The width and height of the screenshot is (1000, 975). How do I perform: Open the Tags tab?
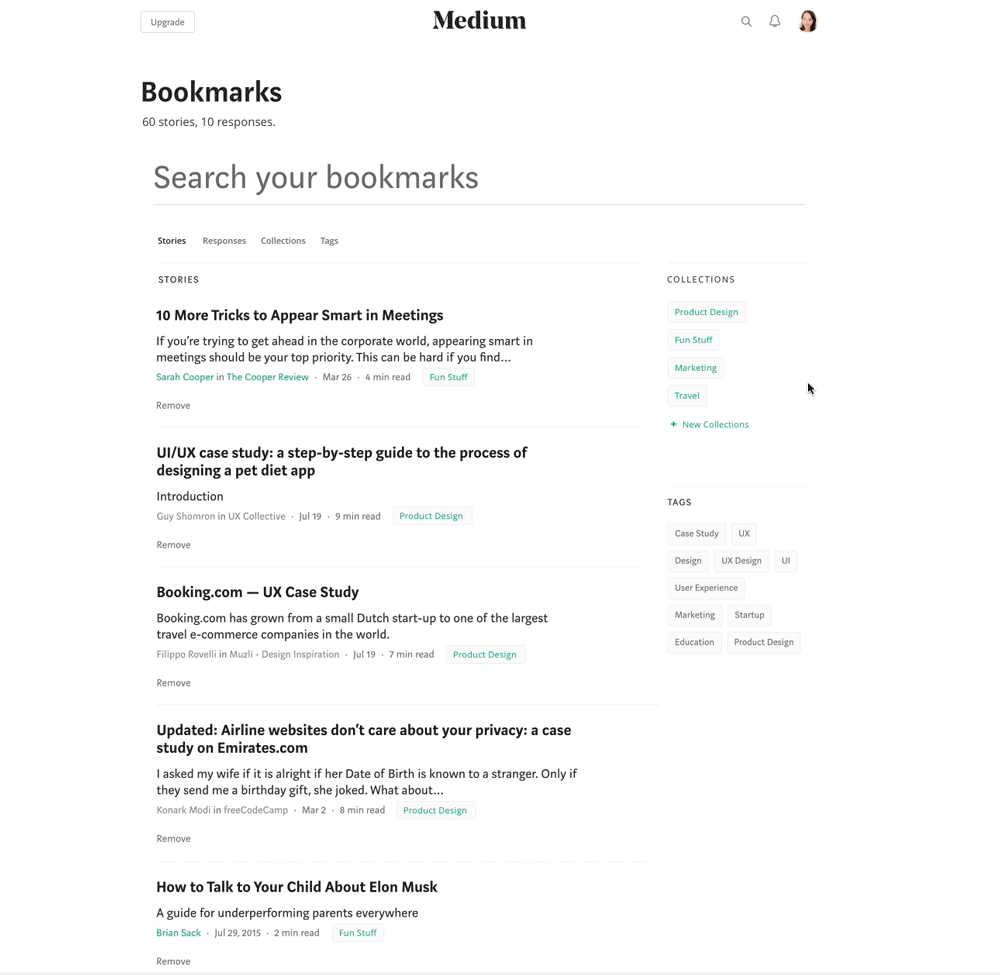329,240
